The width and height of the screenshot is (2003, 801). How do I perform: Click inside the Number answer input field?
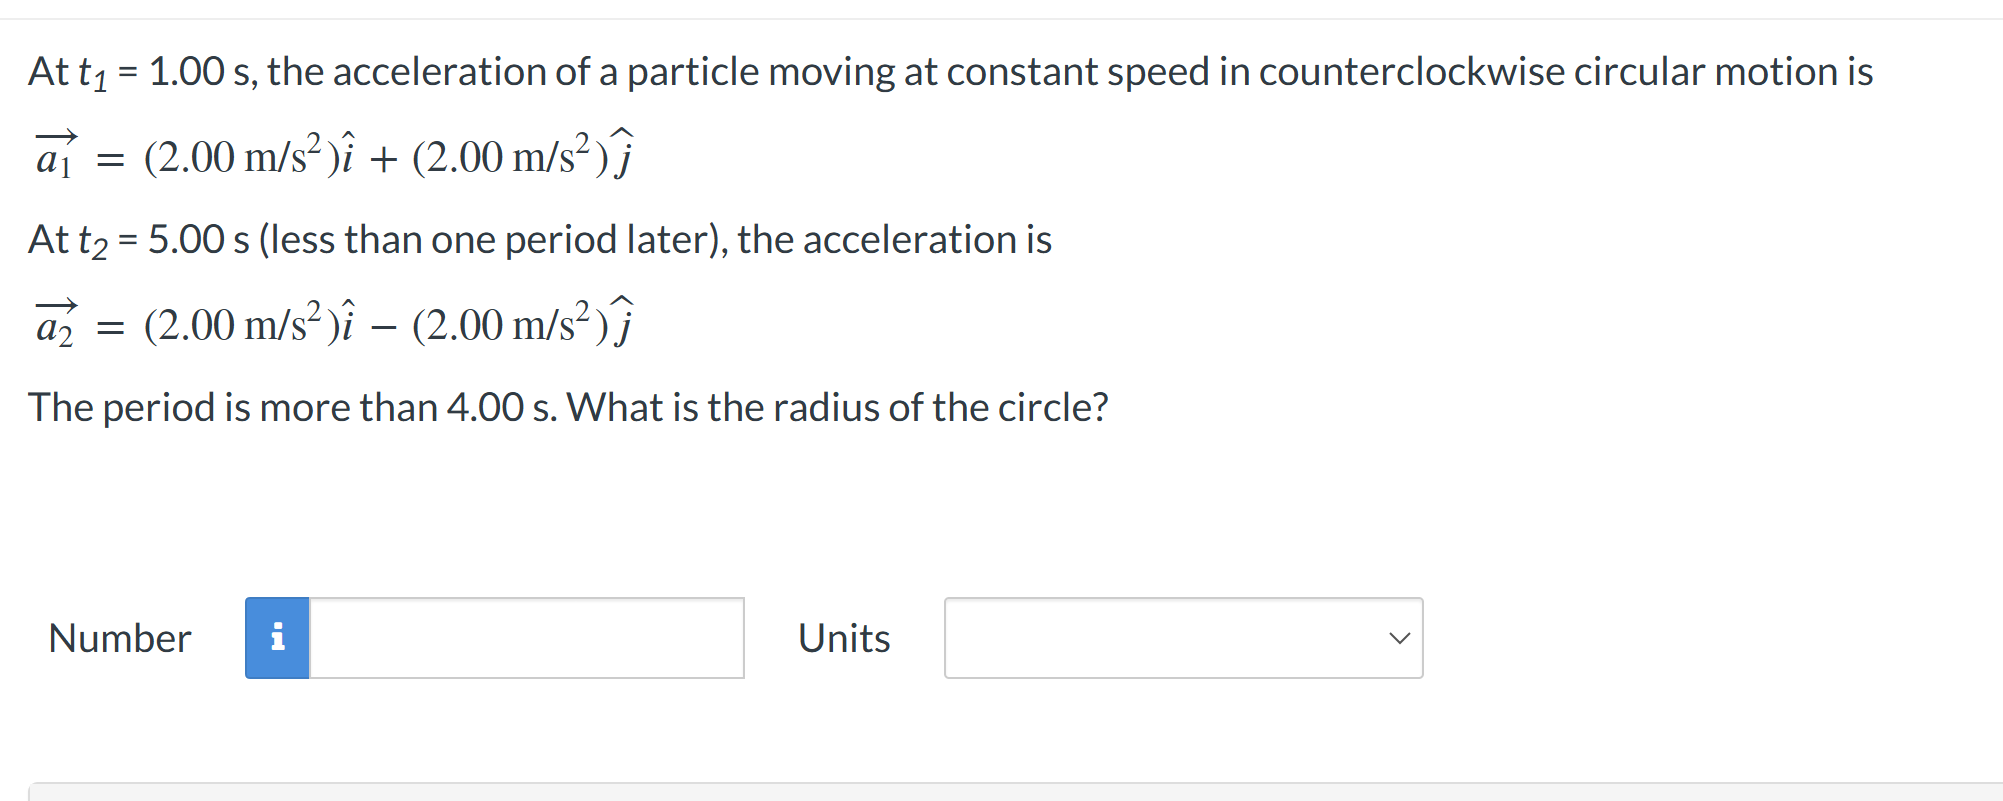point(525,638)
